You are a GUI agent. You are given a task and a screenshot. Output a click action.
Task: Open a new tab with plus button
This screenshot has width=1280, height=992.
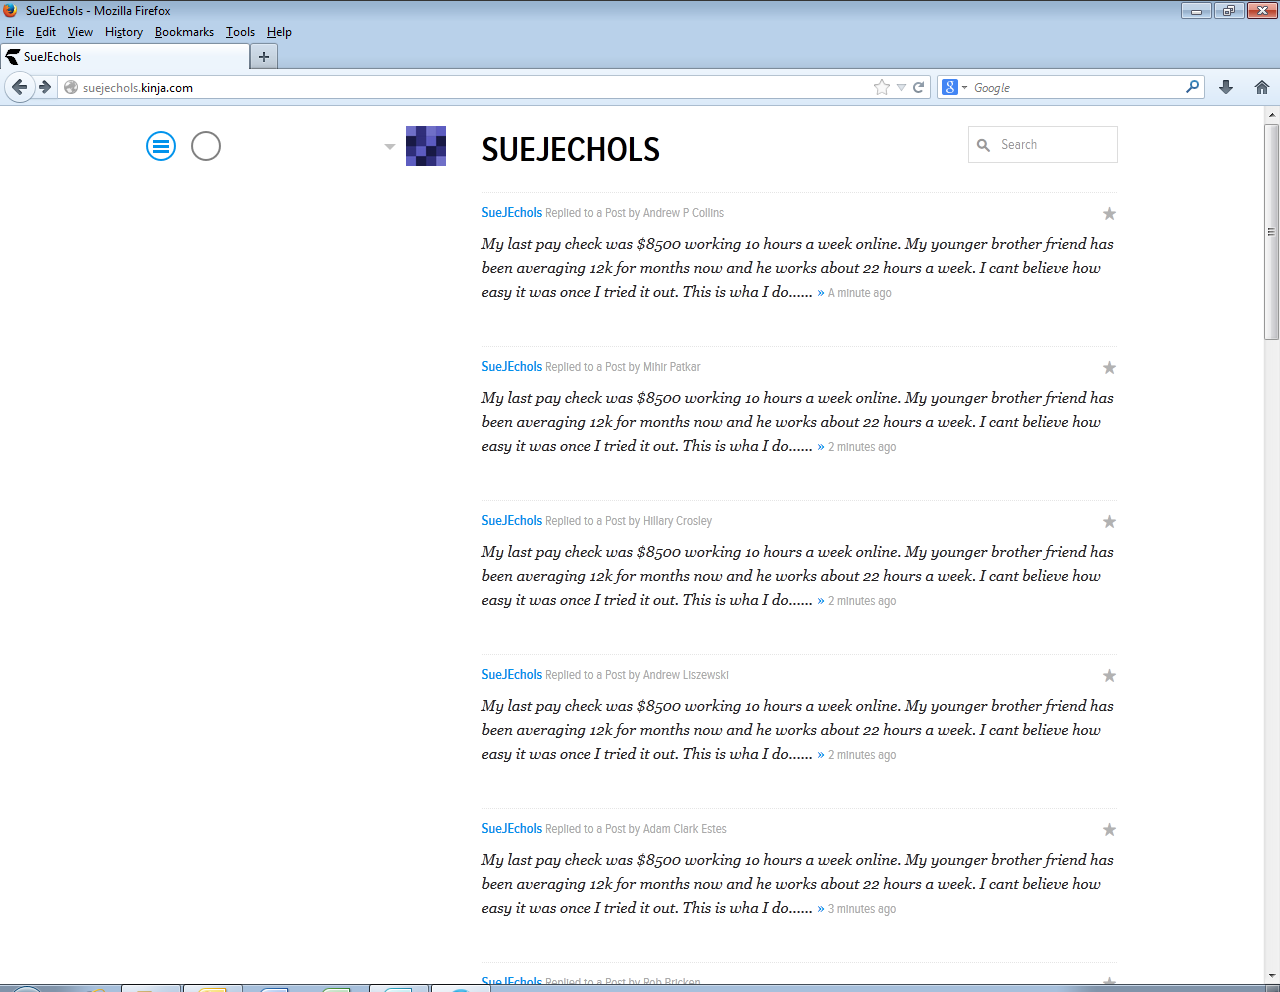[x=264, y=57]
